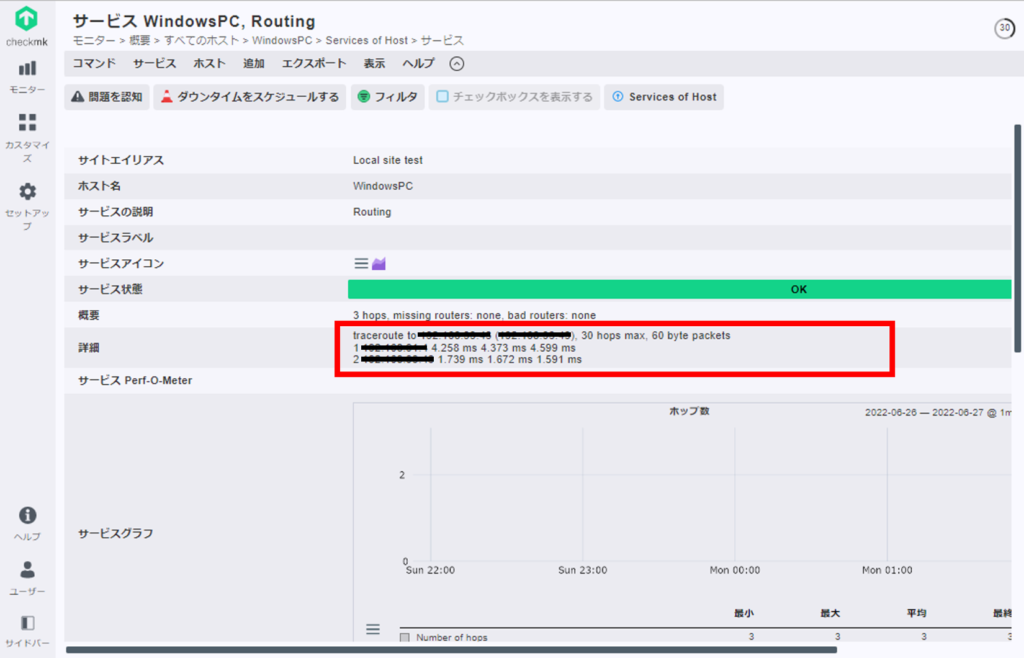Click the Routing service description value
Image resolution: width=1024 pixels, height=658 pixels.
click(372, 212)
